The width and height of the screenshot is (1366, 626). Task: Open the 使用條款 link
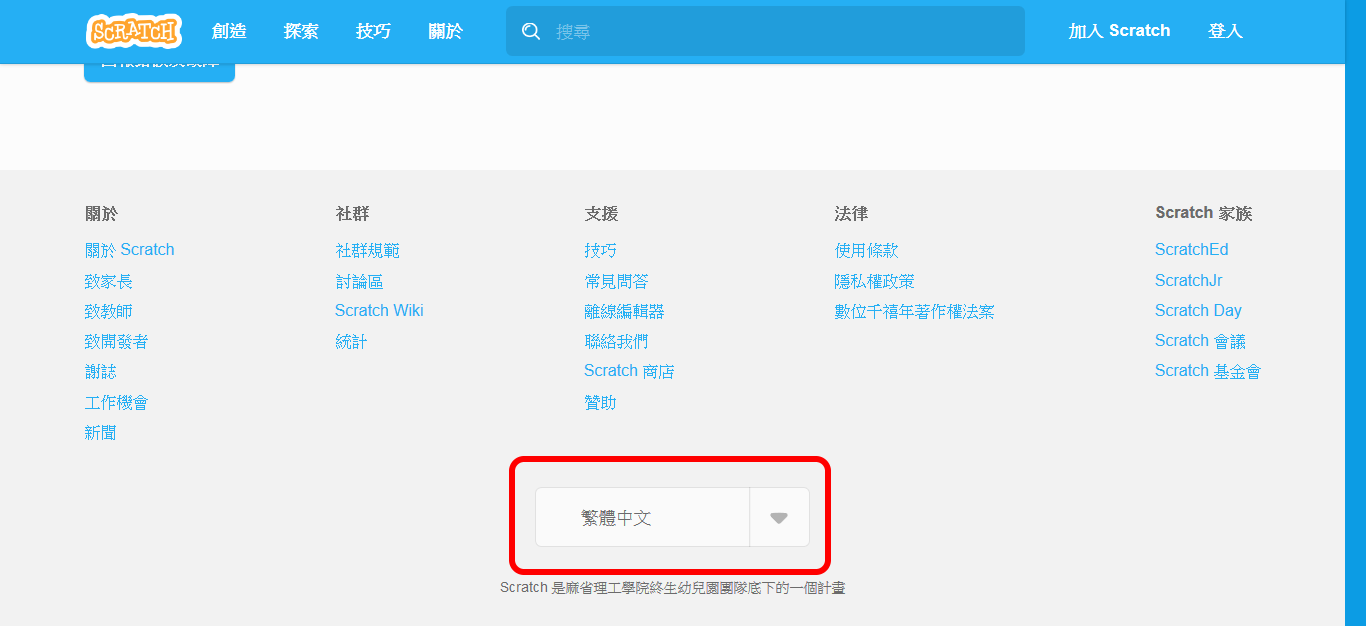(x=867, y=250)
